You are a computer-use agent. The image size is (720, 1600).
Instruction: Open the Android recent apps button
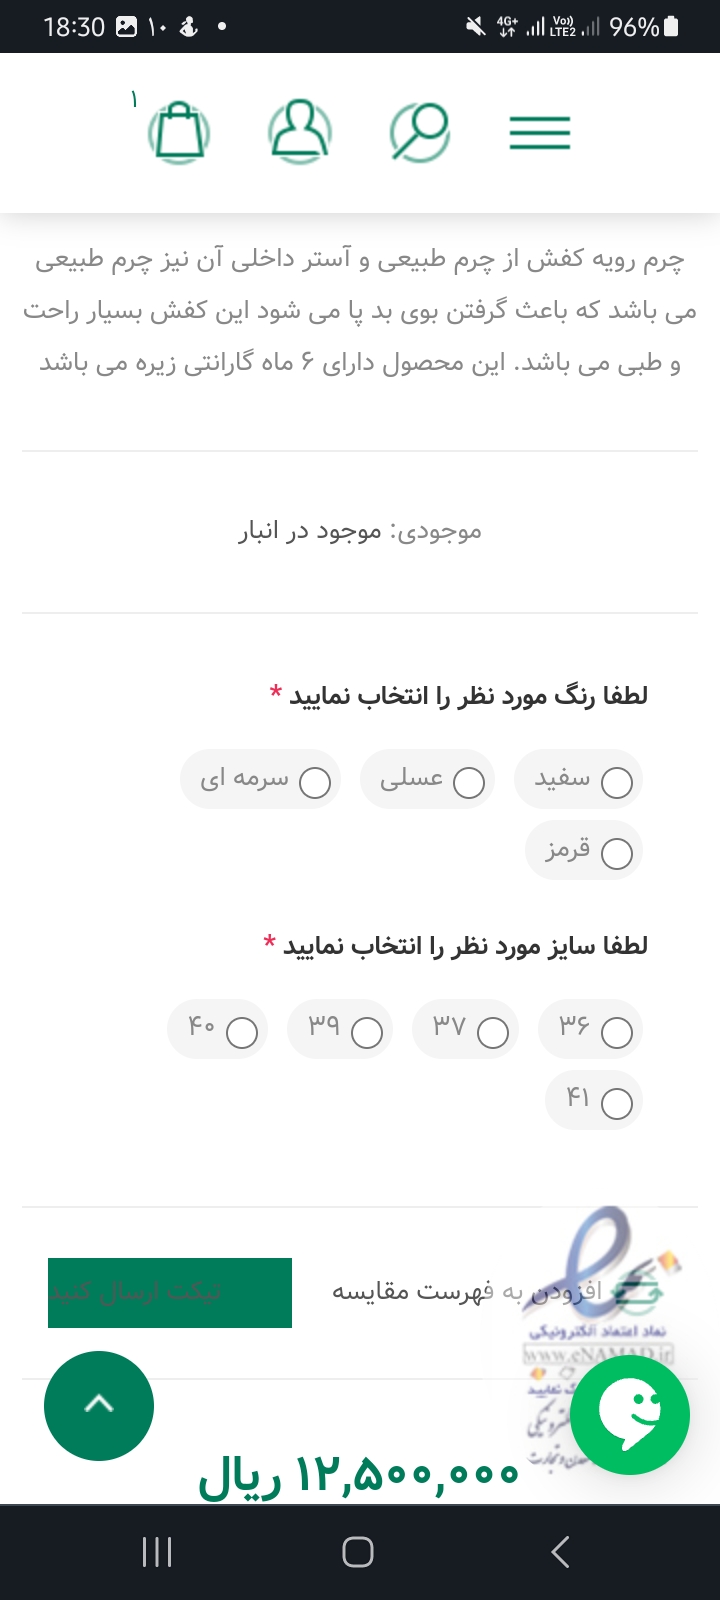(x=157, y=1552)
